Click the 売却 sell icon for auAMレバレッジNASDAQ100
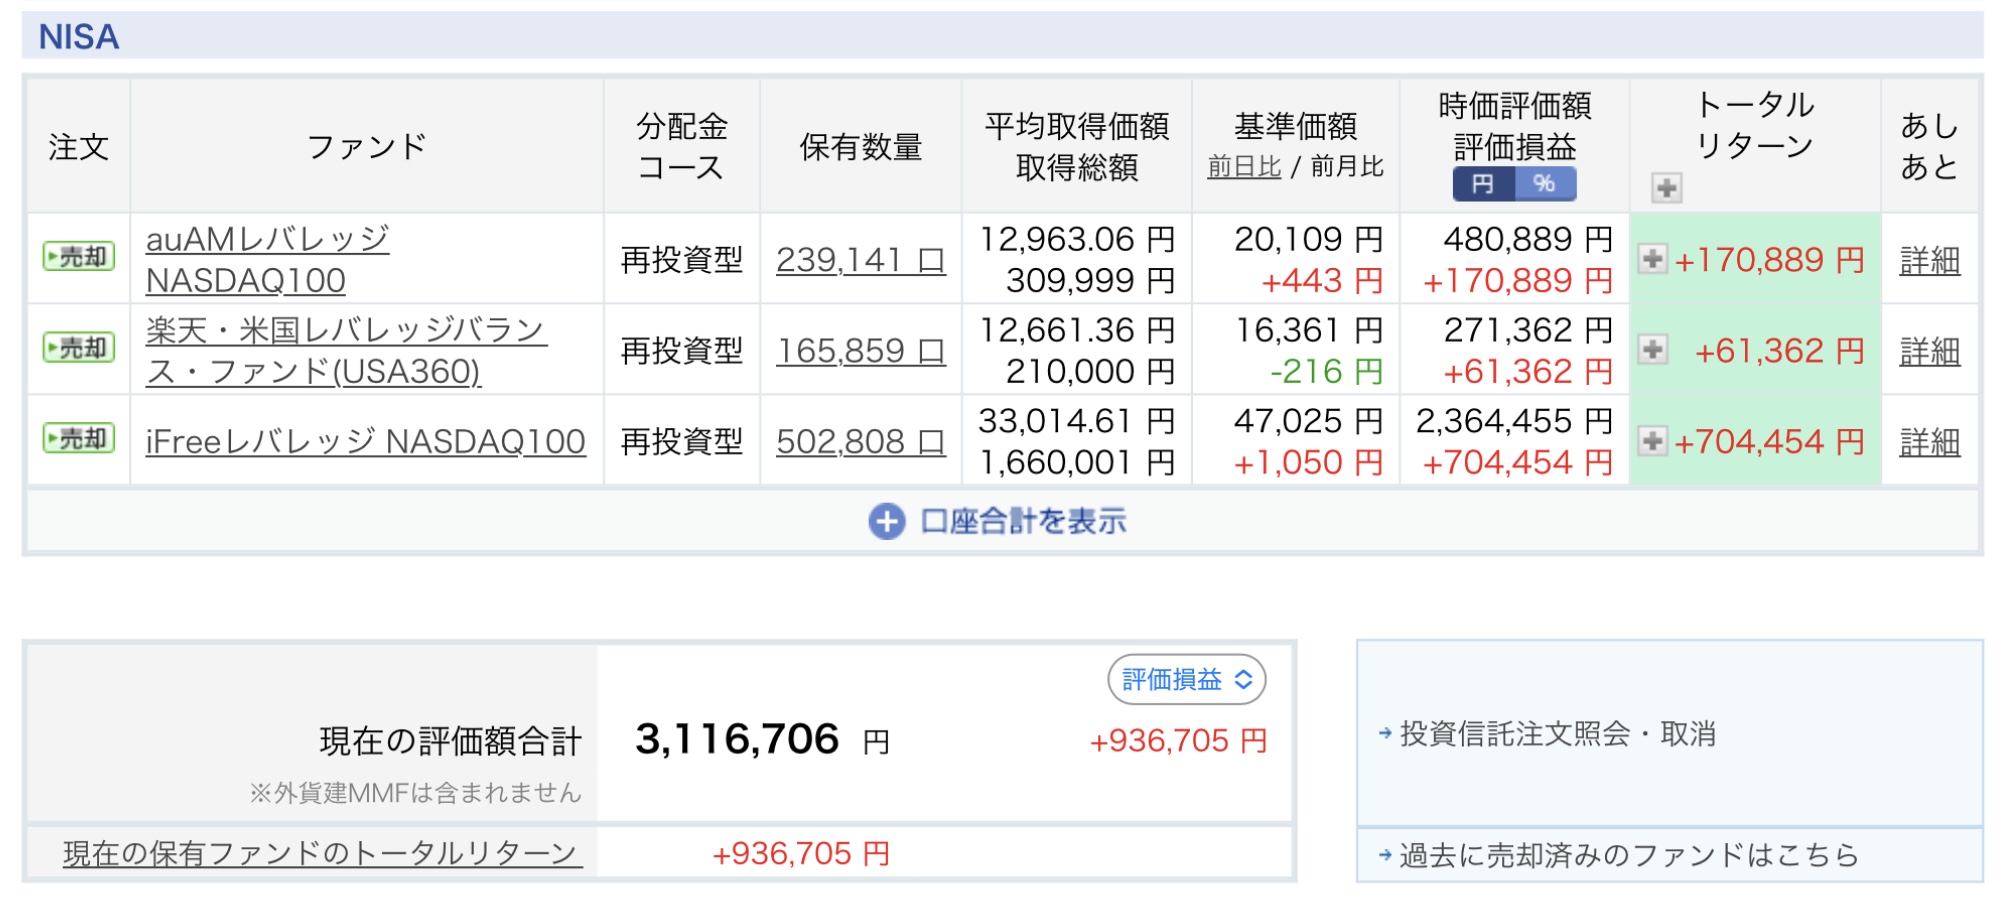 [78, 257]
